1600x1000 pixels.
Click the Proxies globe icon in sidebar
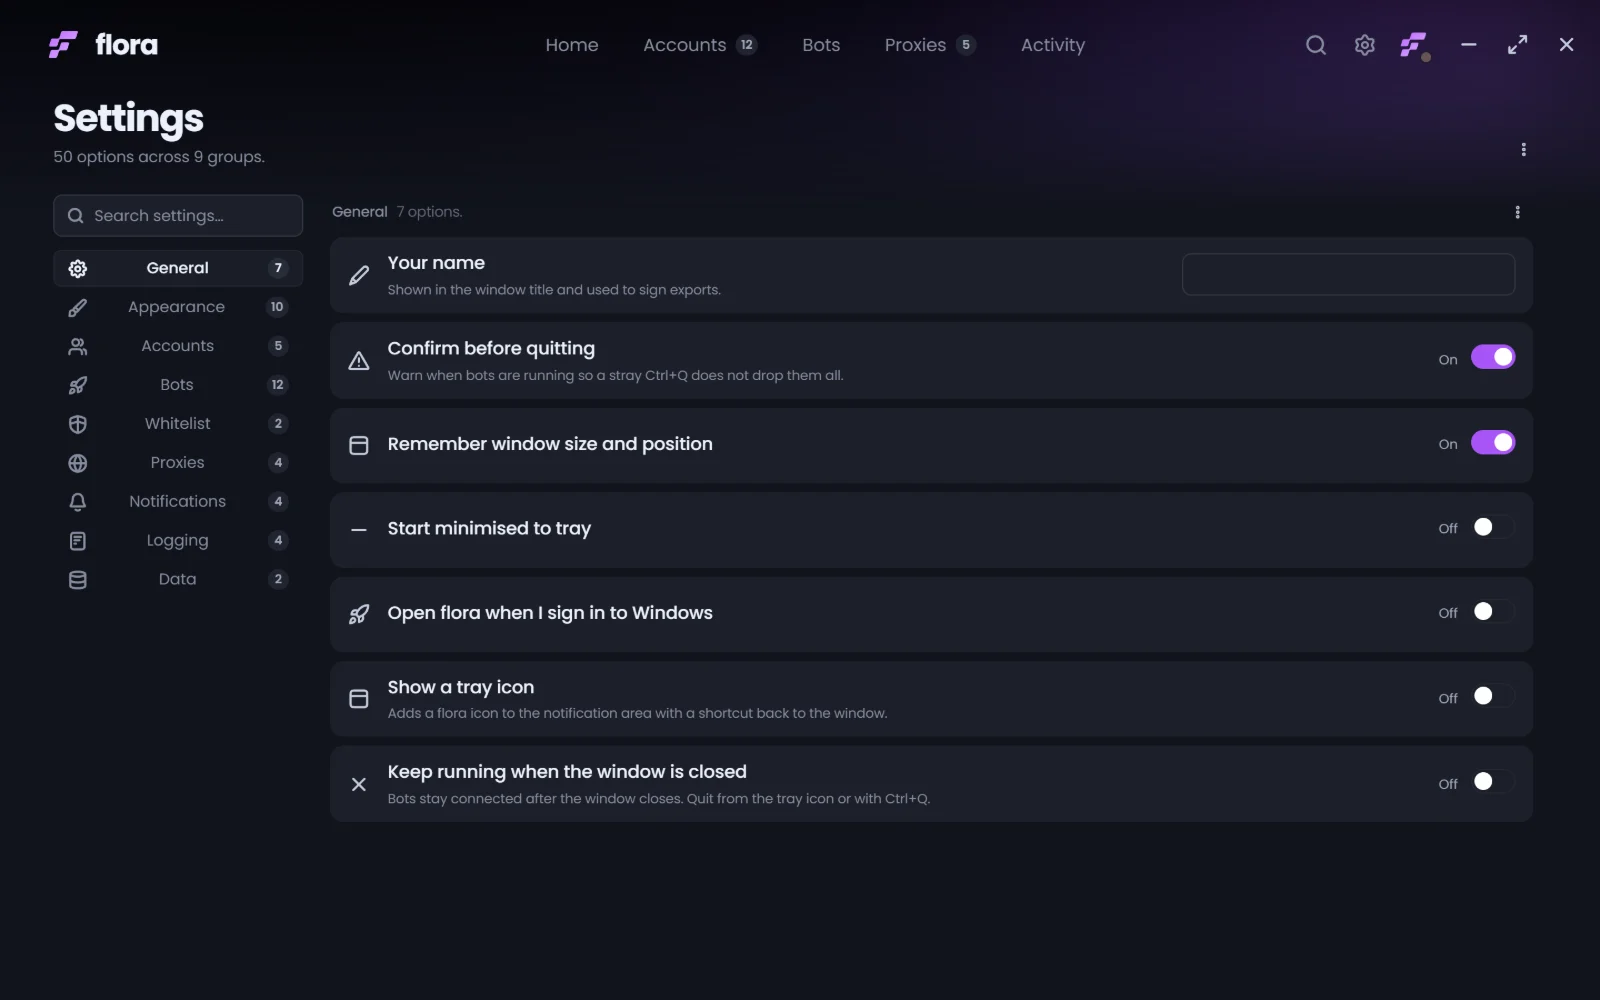[78, 463]
